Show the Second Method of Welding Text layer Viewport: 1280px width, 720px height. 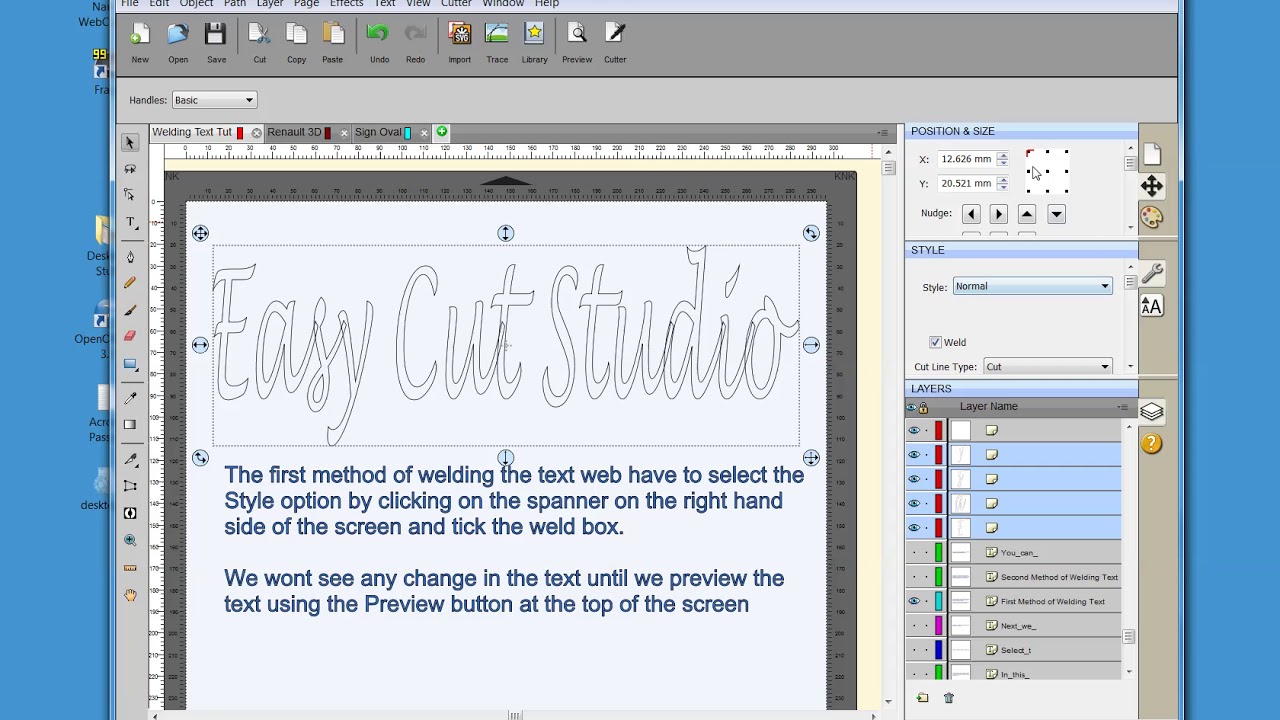click(x=914, y=577)
